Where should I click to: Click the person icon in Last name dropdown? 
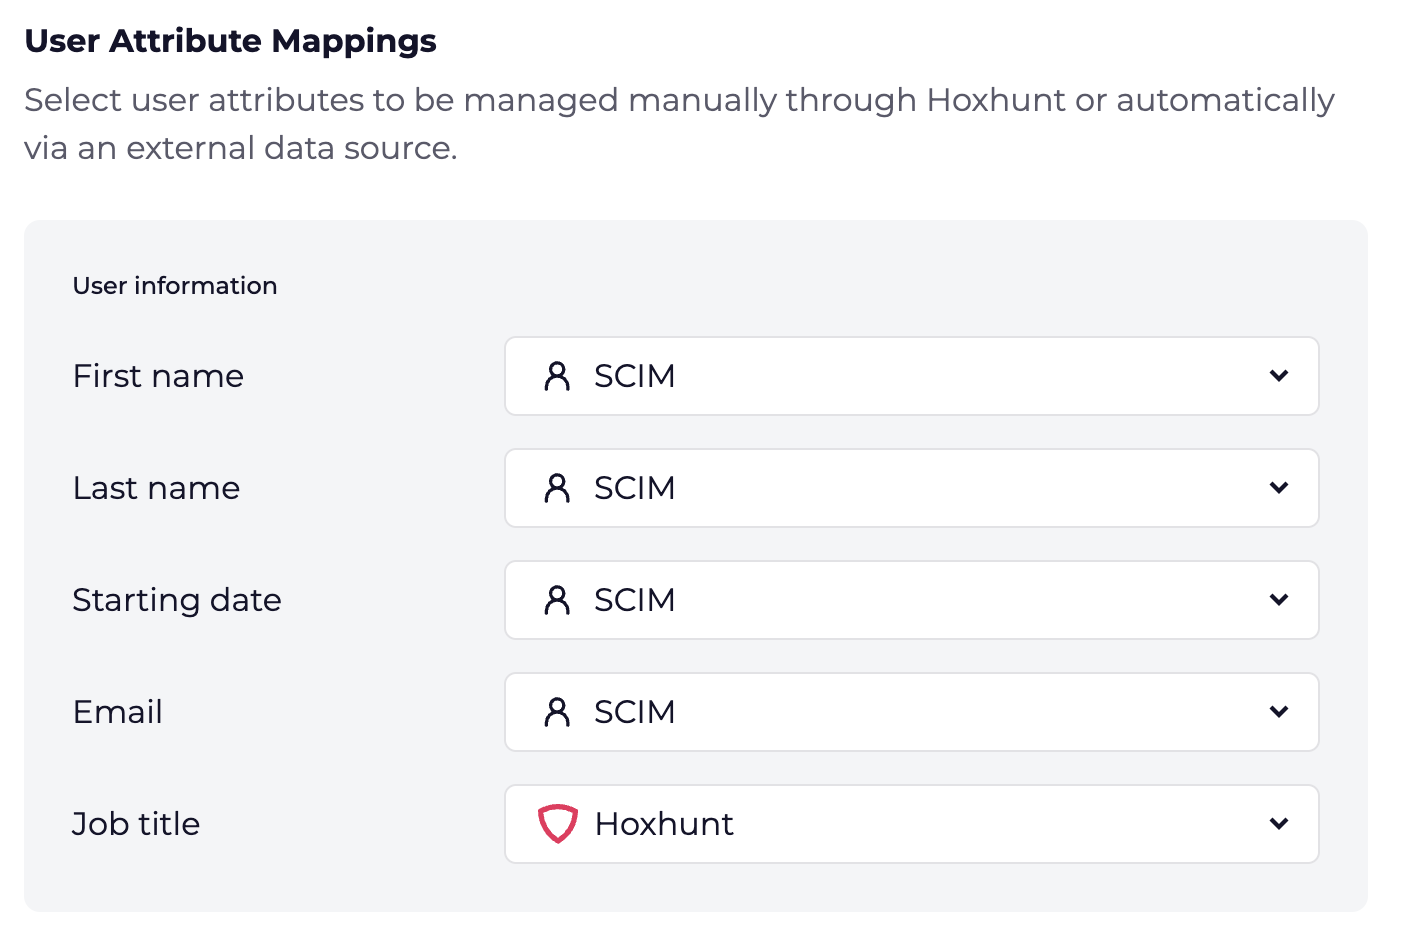coord(557,488)
